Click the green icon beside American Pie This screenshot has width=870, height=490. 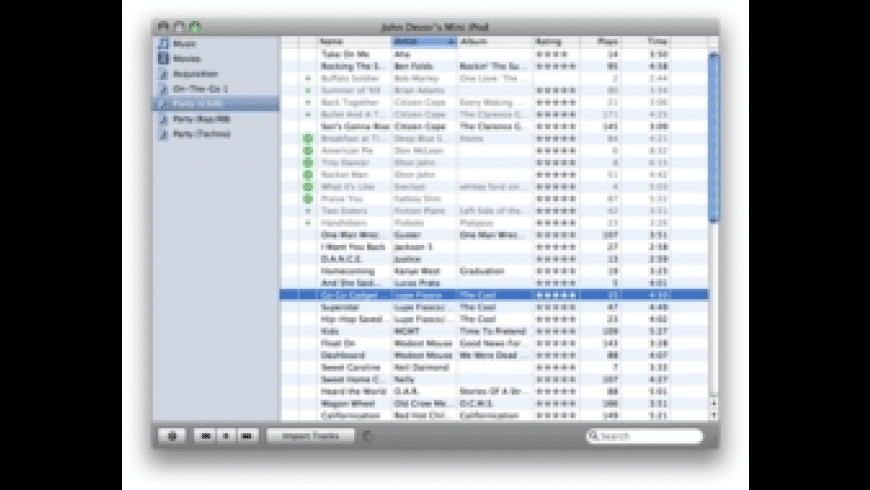tap(308, 150)
